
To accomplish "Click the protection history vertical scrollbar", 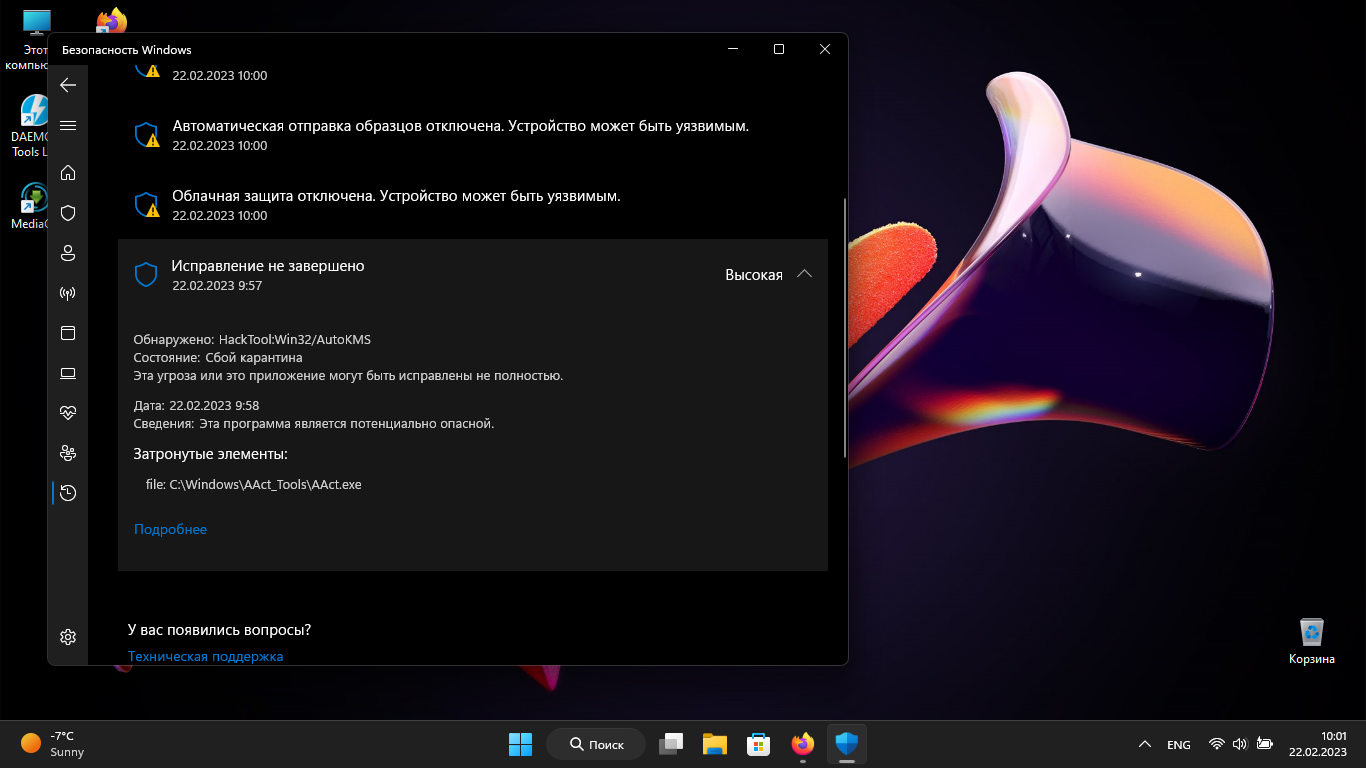I will [x=845, y=328].
